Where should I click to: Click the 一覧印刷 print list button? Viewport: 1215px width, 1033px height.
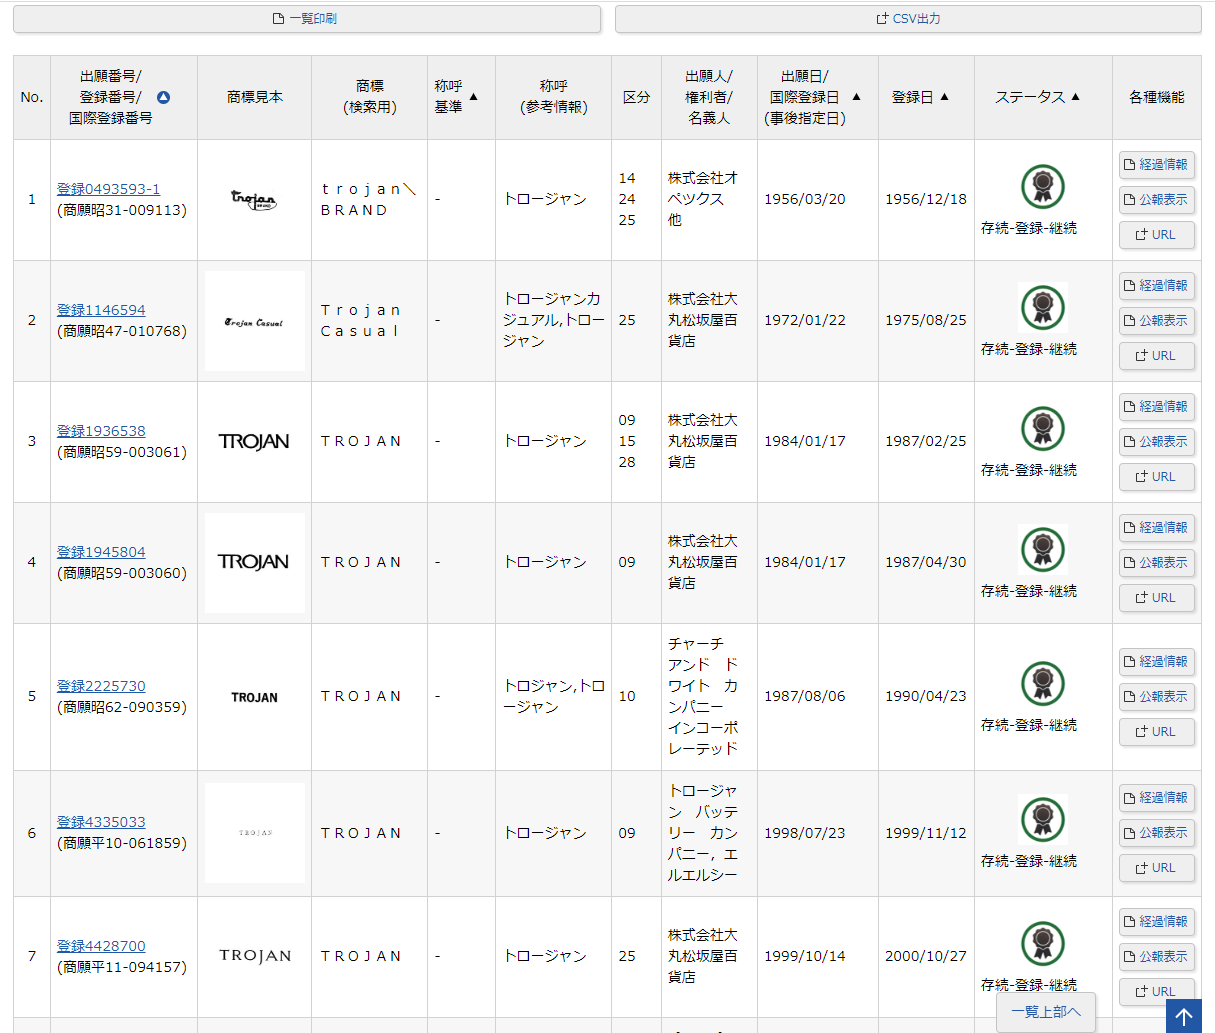[307, 19]
